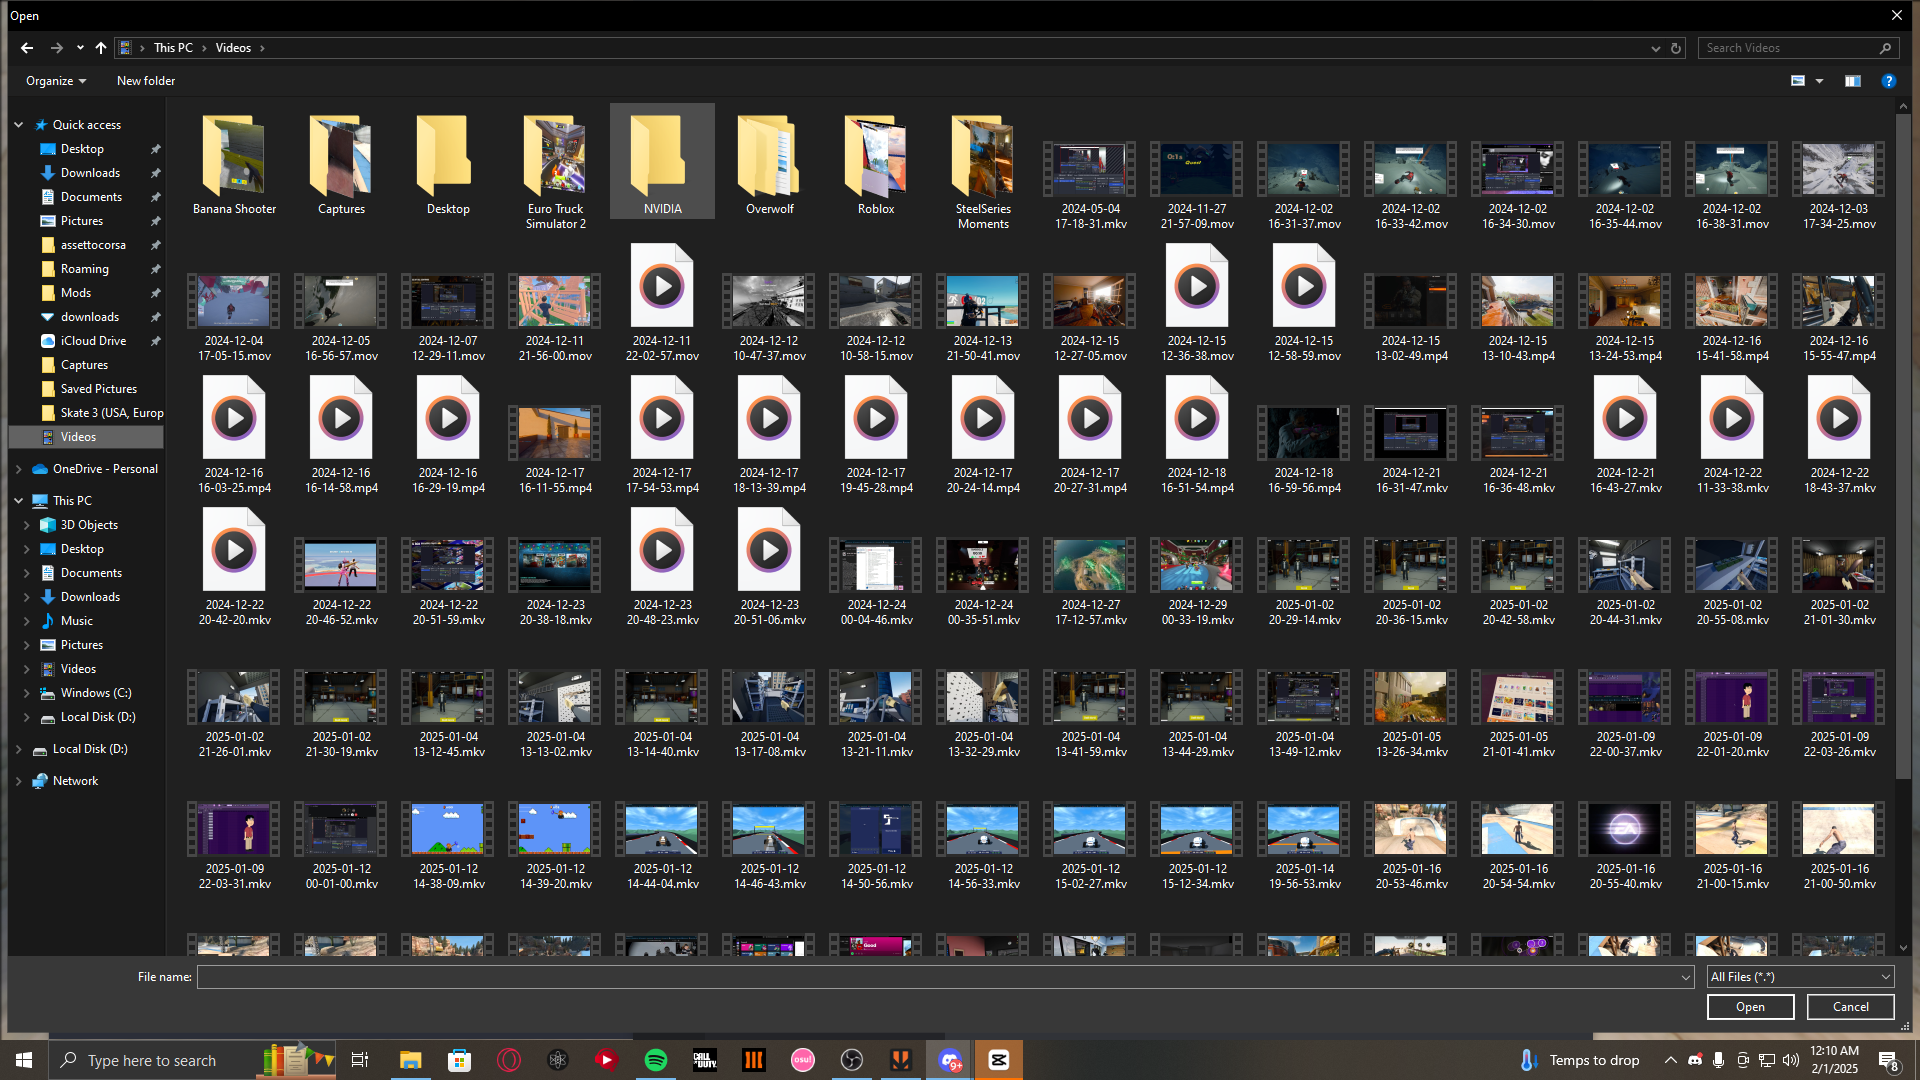Open Spotify from the taskbar
The image size is (1920, 1080).
click(x=656, y=1060)
